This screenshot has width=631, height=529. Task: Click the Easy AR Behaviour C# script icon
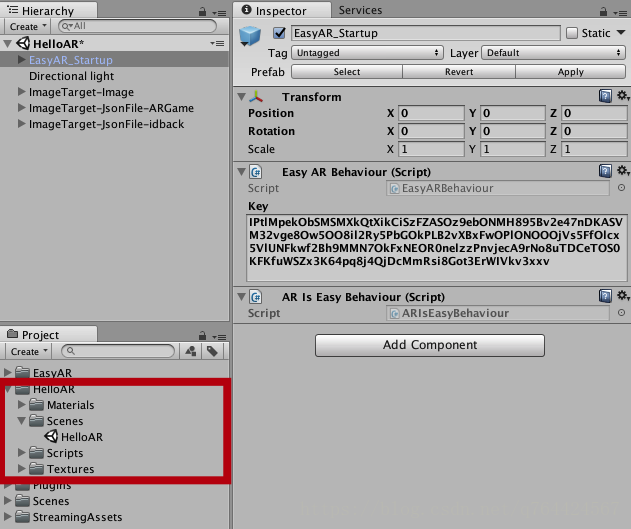coord(256,172)
